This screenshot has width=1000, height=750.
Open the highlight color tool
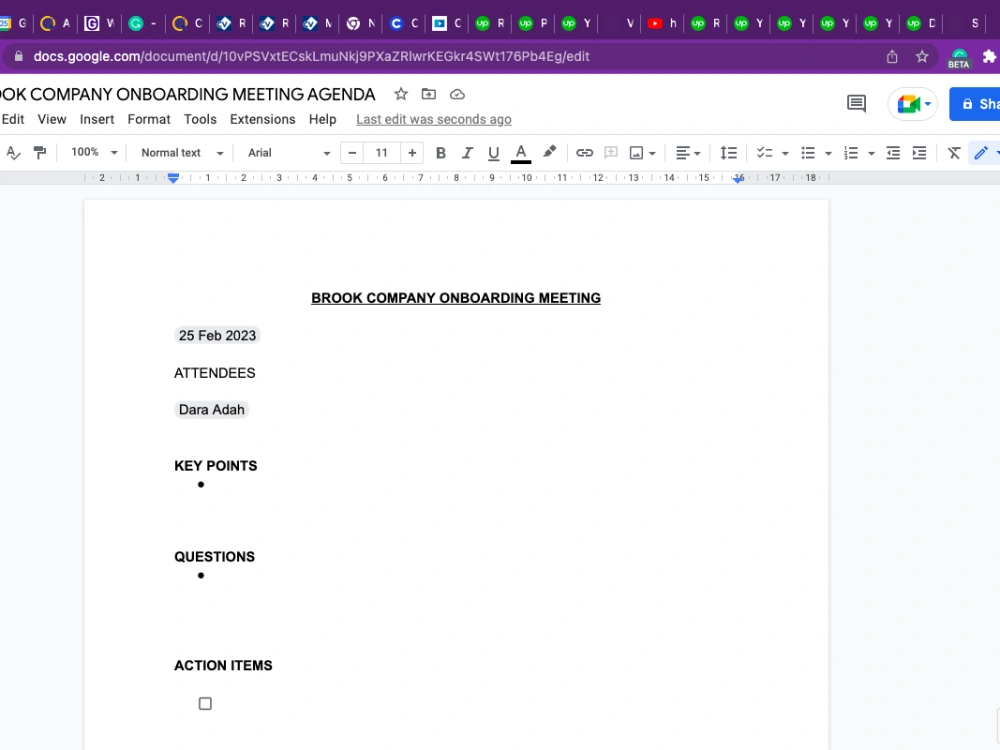(549, 152)
